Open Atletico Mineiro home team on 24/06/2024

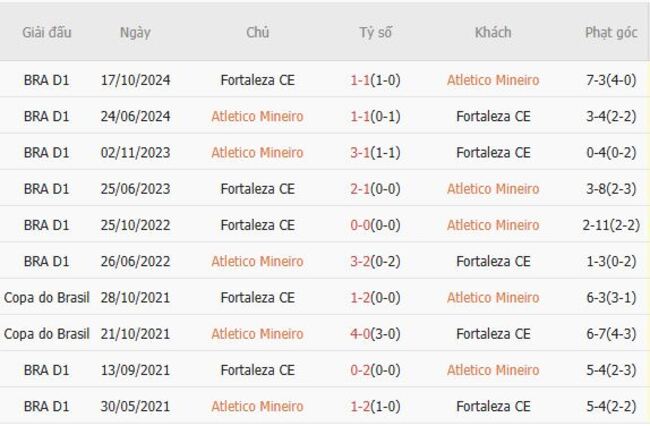(x=257, y=116)
